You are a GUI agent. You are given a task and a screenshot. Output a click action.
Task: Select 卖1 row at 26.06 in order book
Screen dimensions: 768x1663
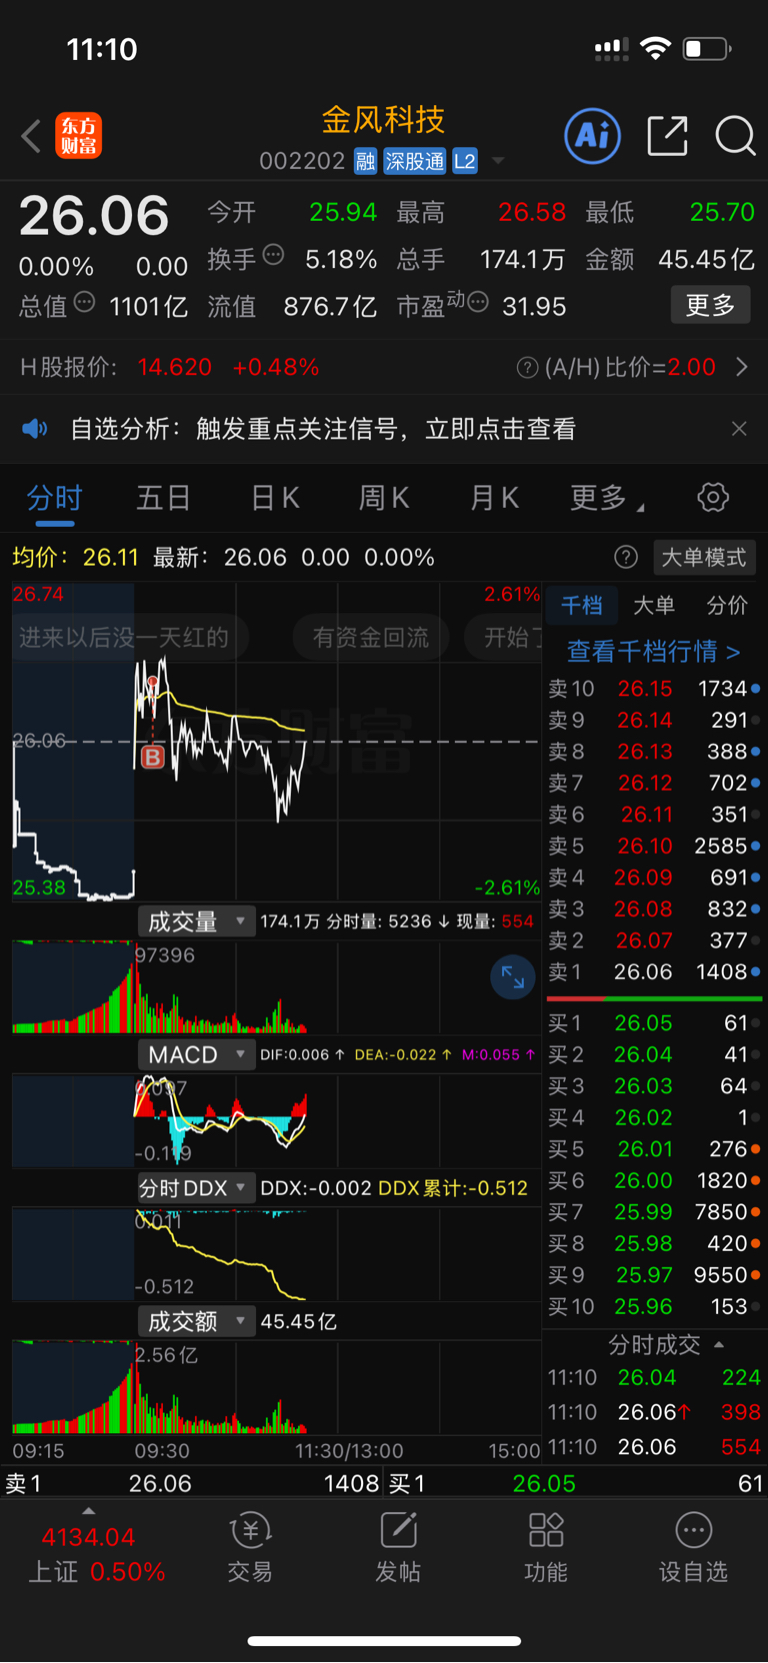tap(654, 972)
